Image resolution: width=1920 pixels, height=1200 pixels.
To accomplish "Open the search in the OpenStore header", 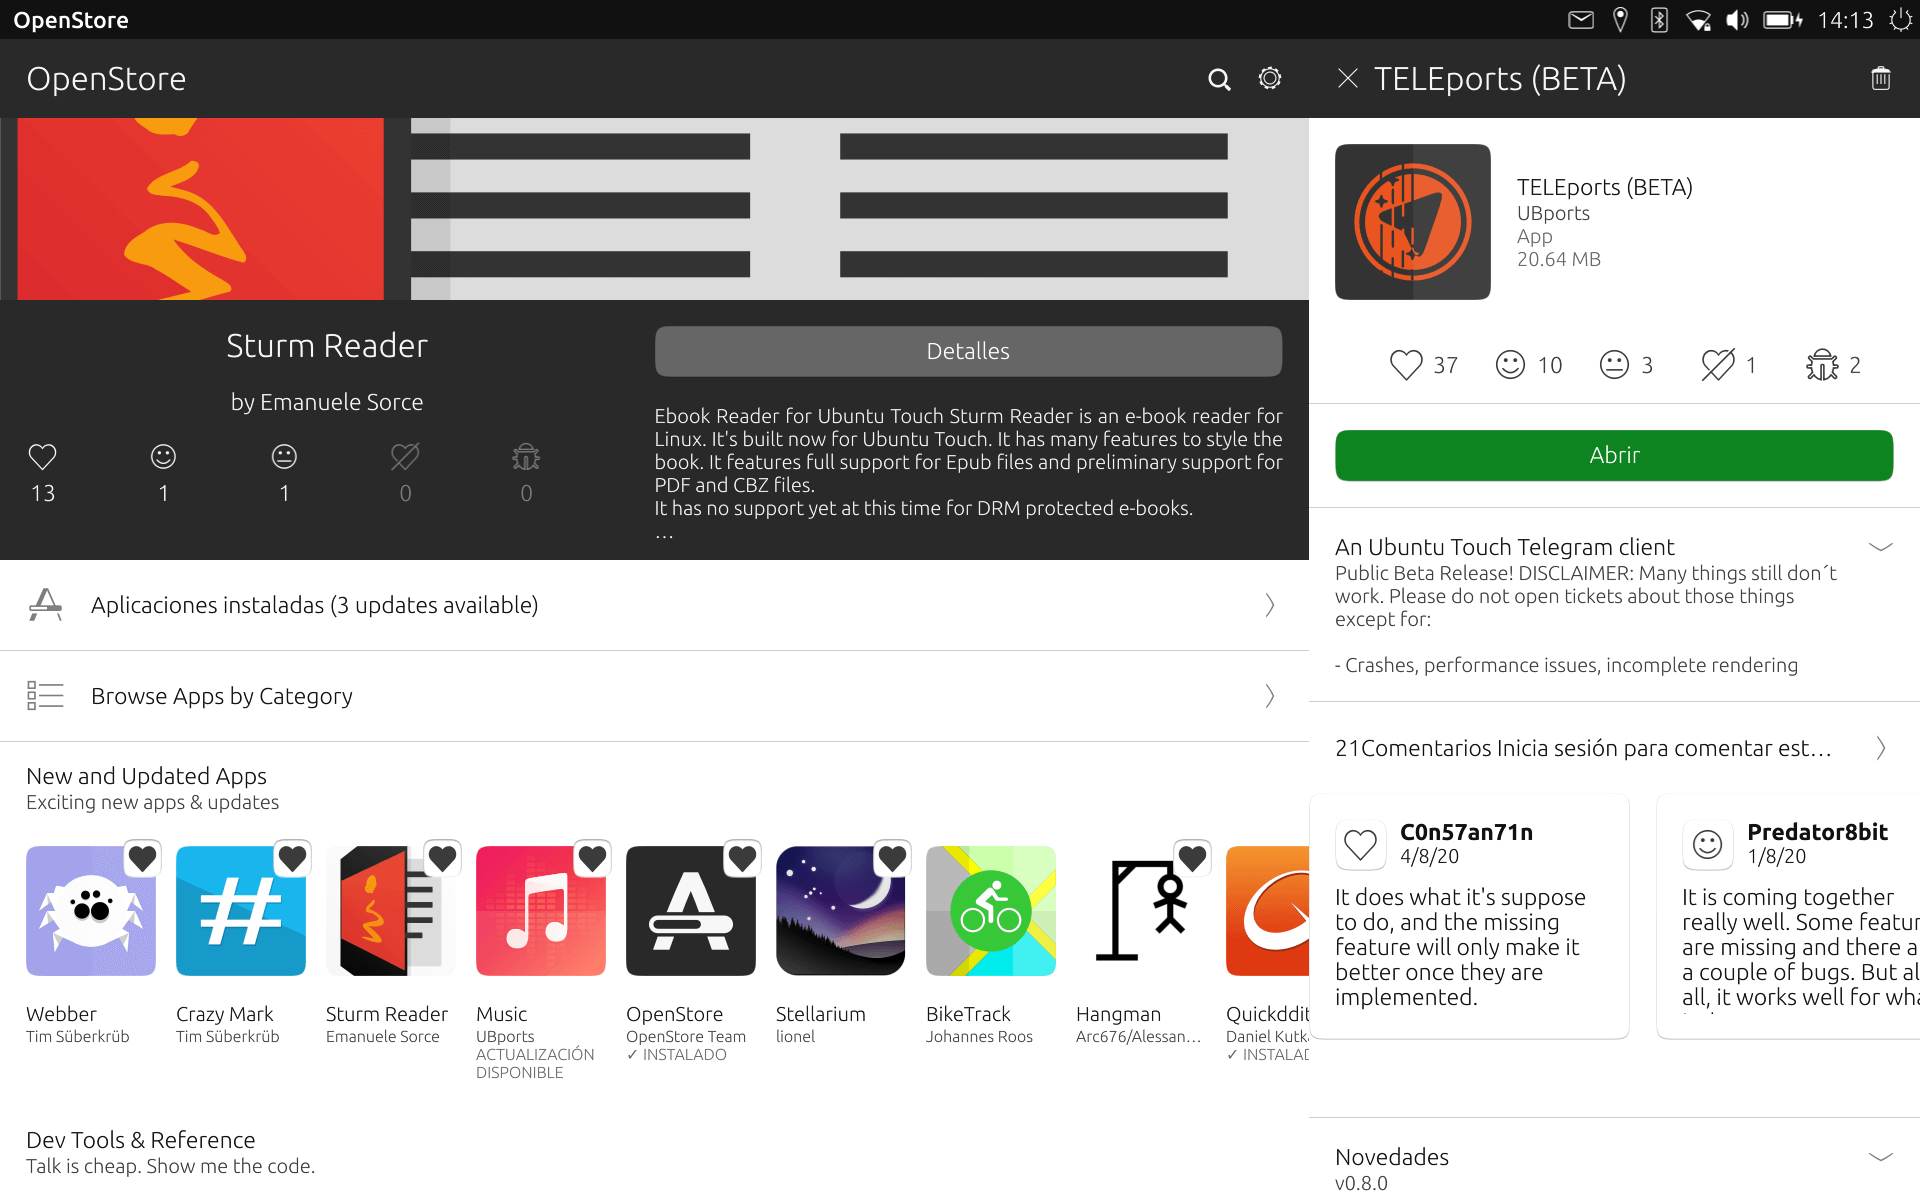I will point(1218,79).
